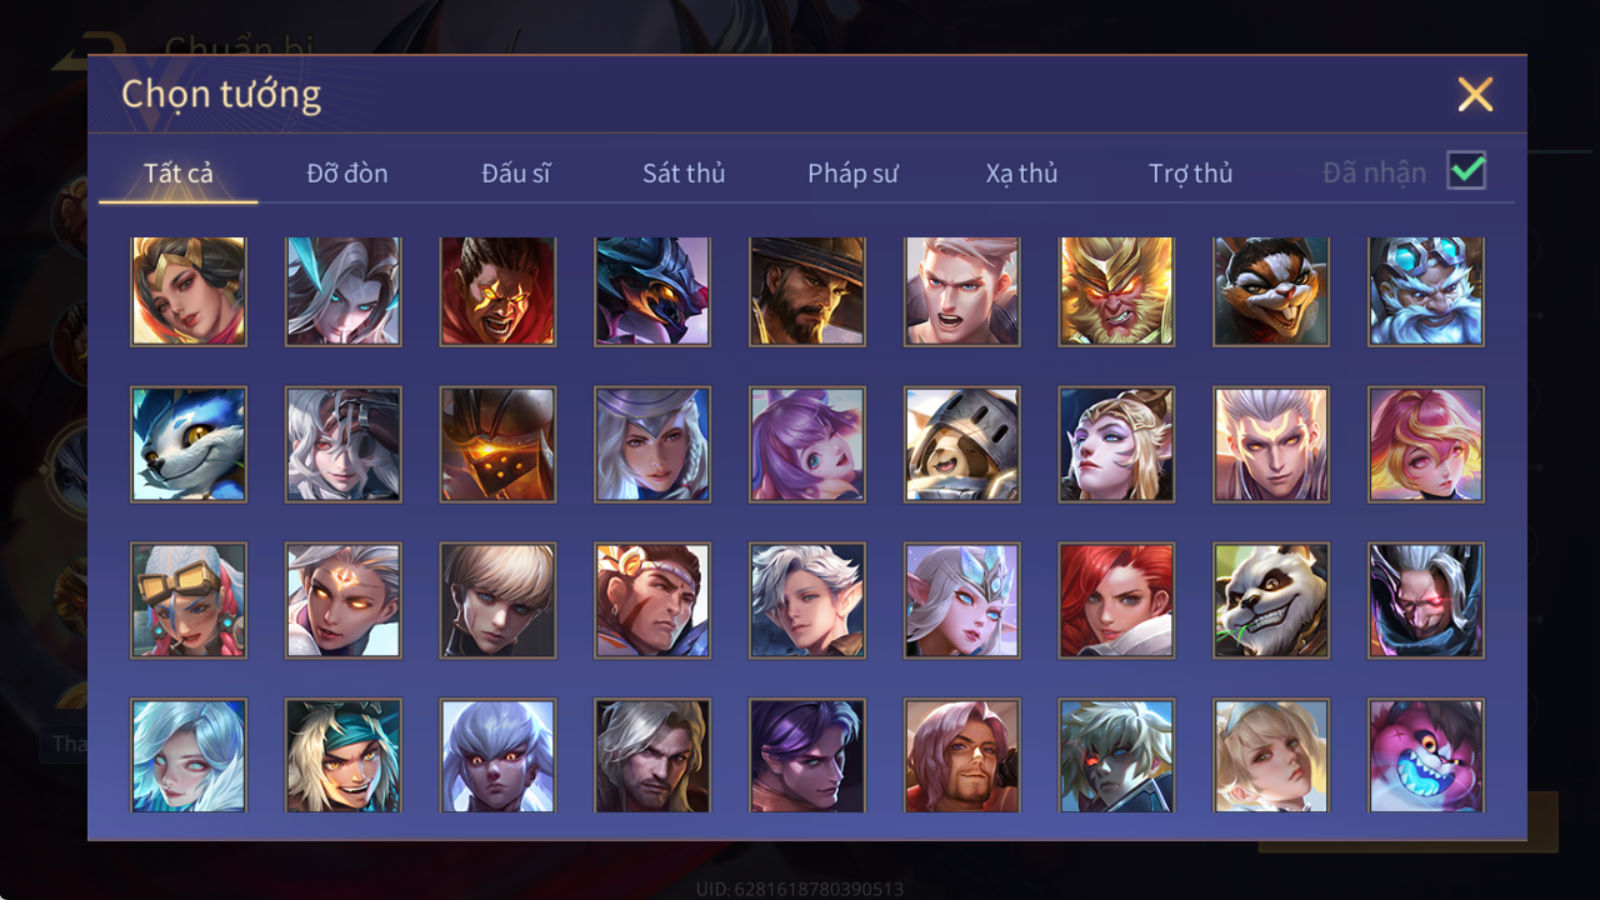Filter heroes by Sát thủ tab
Screen dimensions: 1600x900
pyautogui.click(x=684, y=173)
